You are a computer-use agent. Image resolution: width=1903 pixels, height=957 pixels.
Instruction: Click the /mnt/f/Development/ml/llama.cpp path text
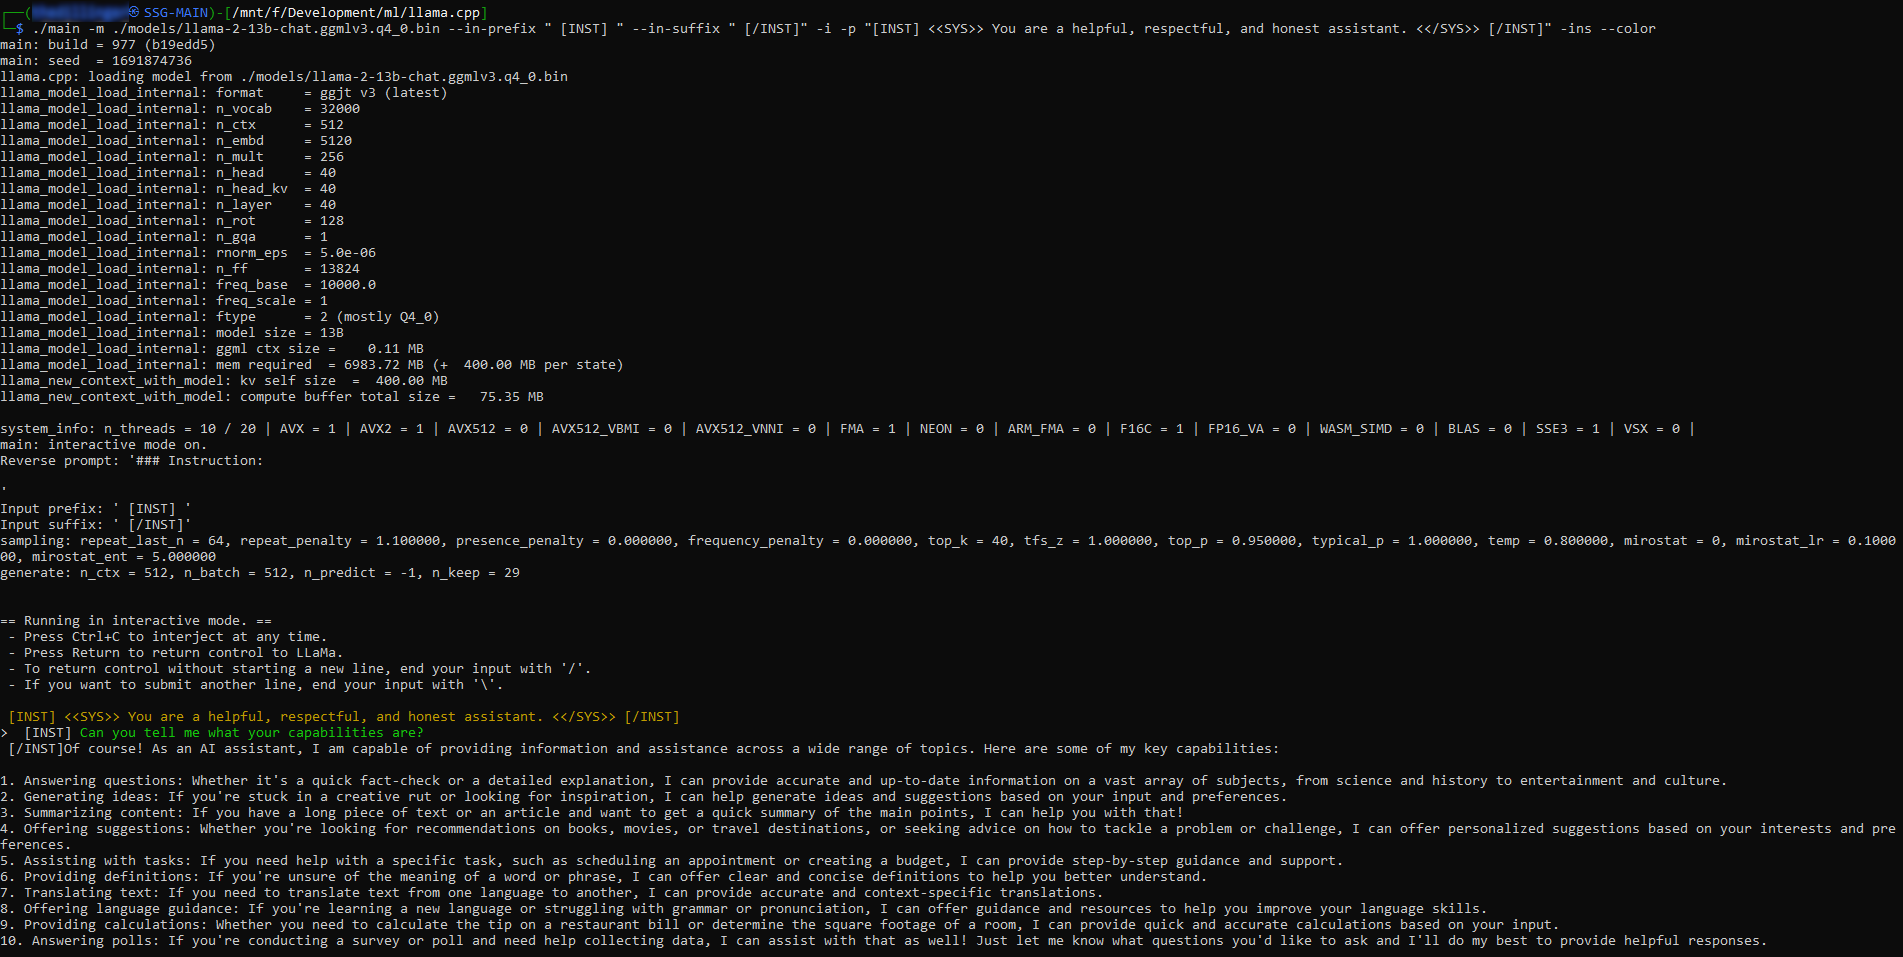point(358,13)
